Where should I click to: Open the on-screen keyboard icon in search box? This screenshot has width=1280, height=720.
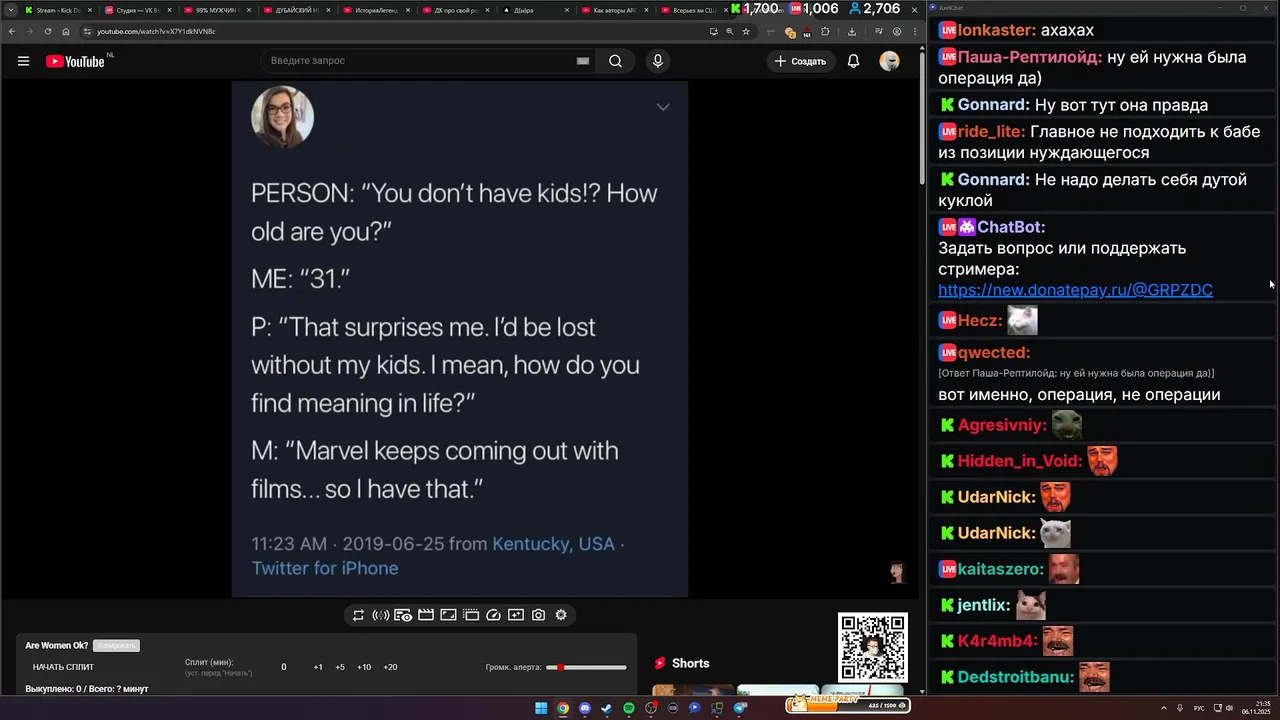click(x=583, y=61)
